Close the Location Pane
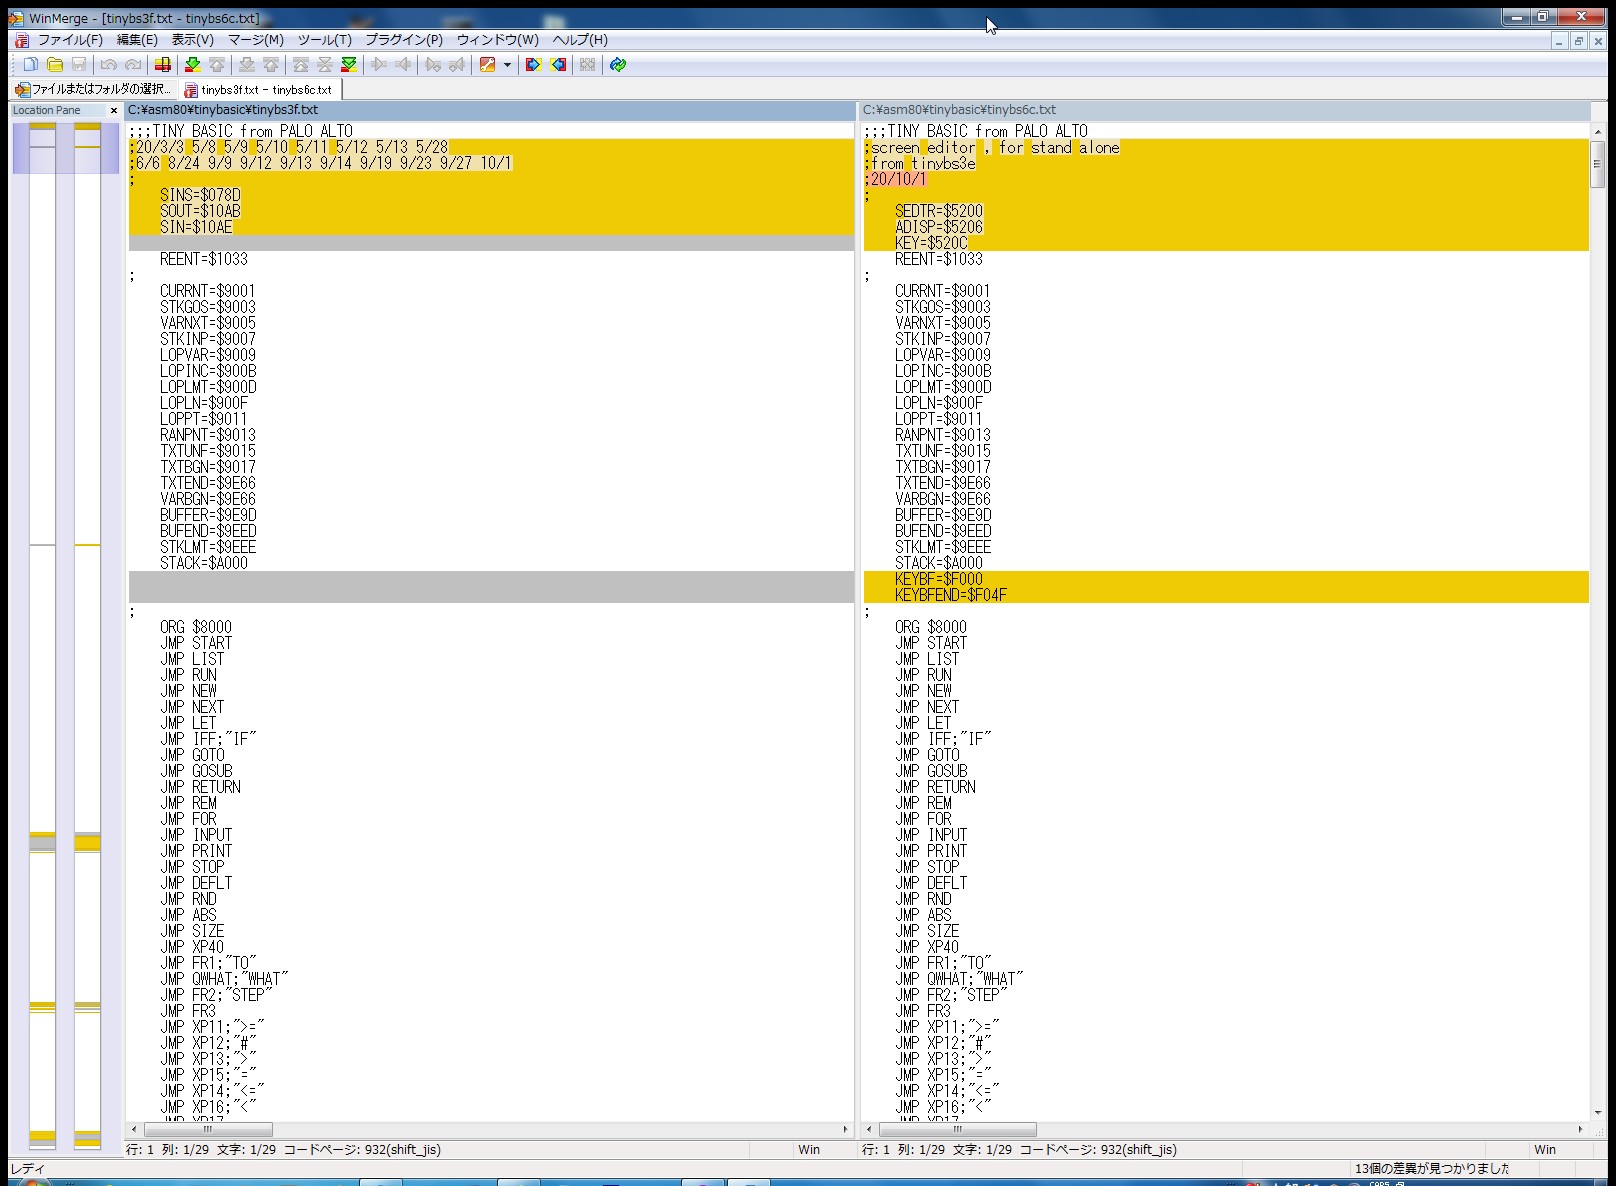Screen dimensions: 1616x1186 [x=113, y=110]
